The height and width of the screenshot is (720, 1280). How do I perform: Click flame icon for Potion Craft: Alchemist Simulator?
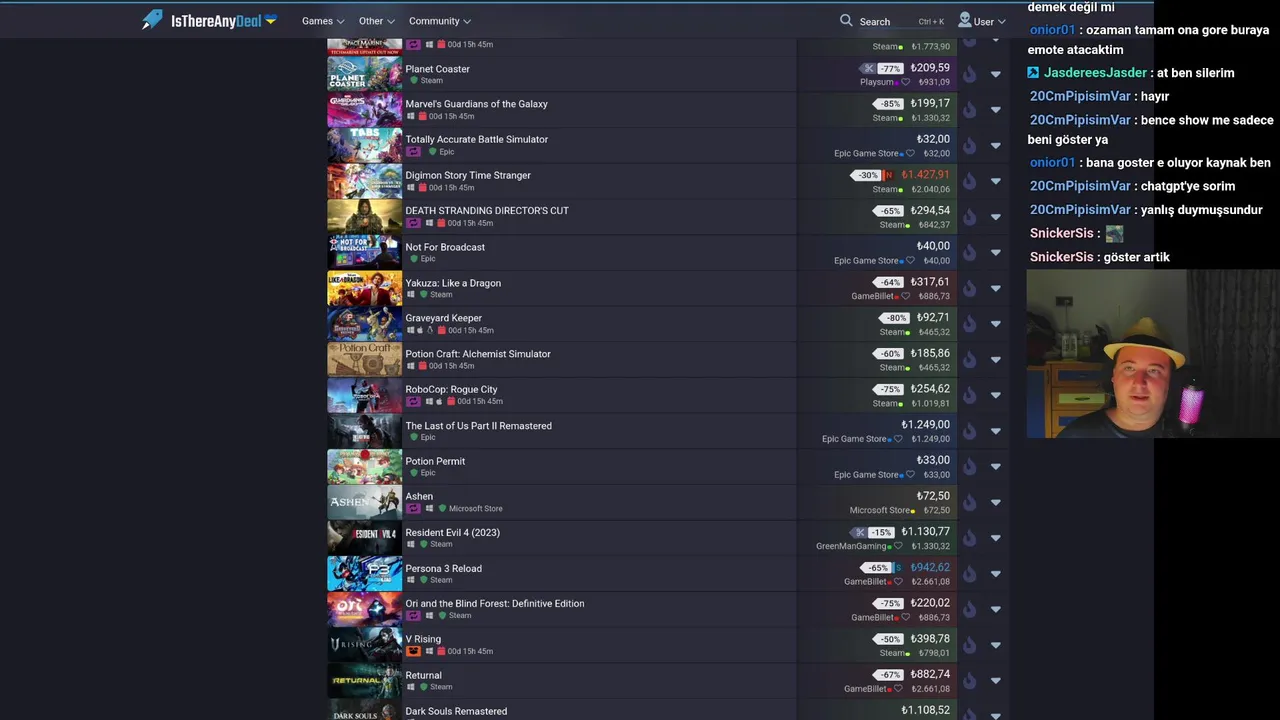coord(969,360)
